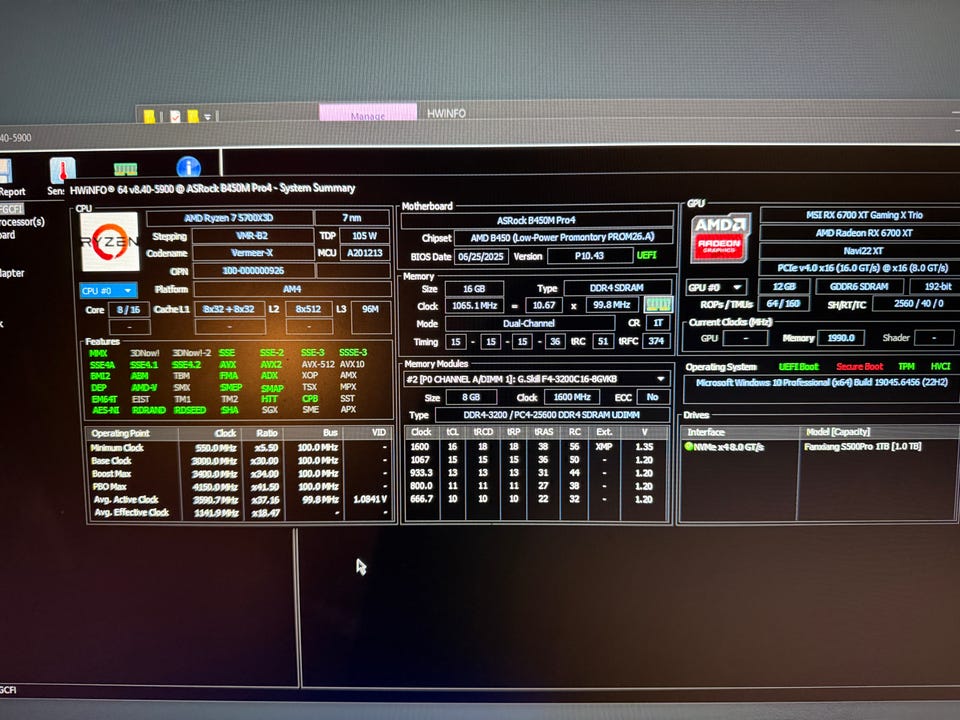Click the Ratio column header

coord(264,433)
